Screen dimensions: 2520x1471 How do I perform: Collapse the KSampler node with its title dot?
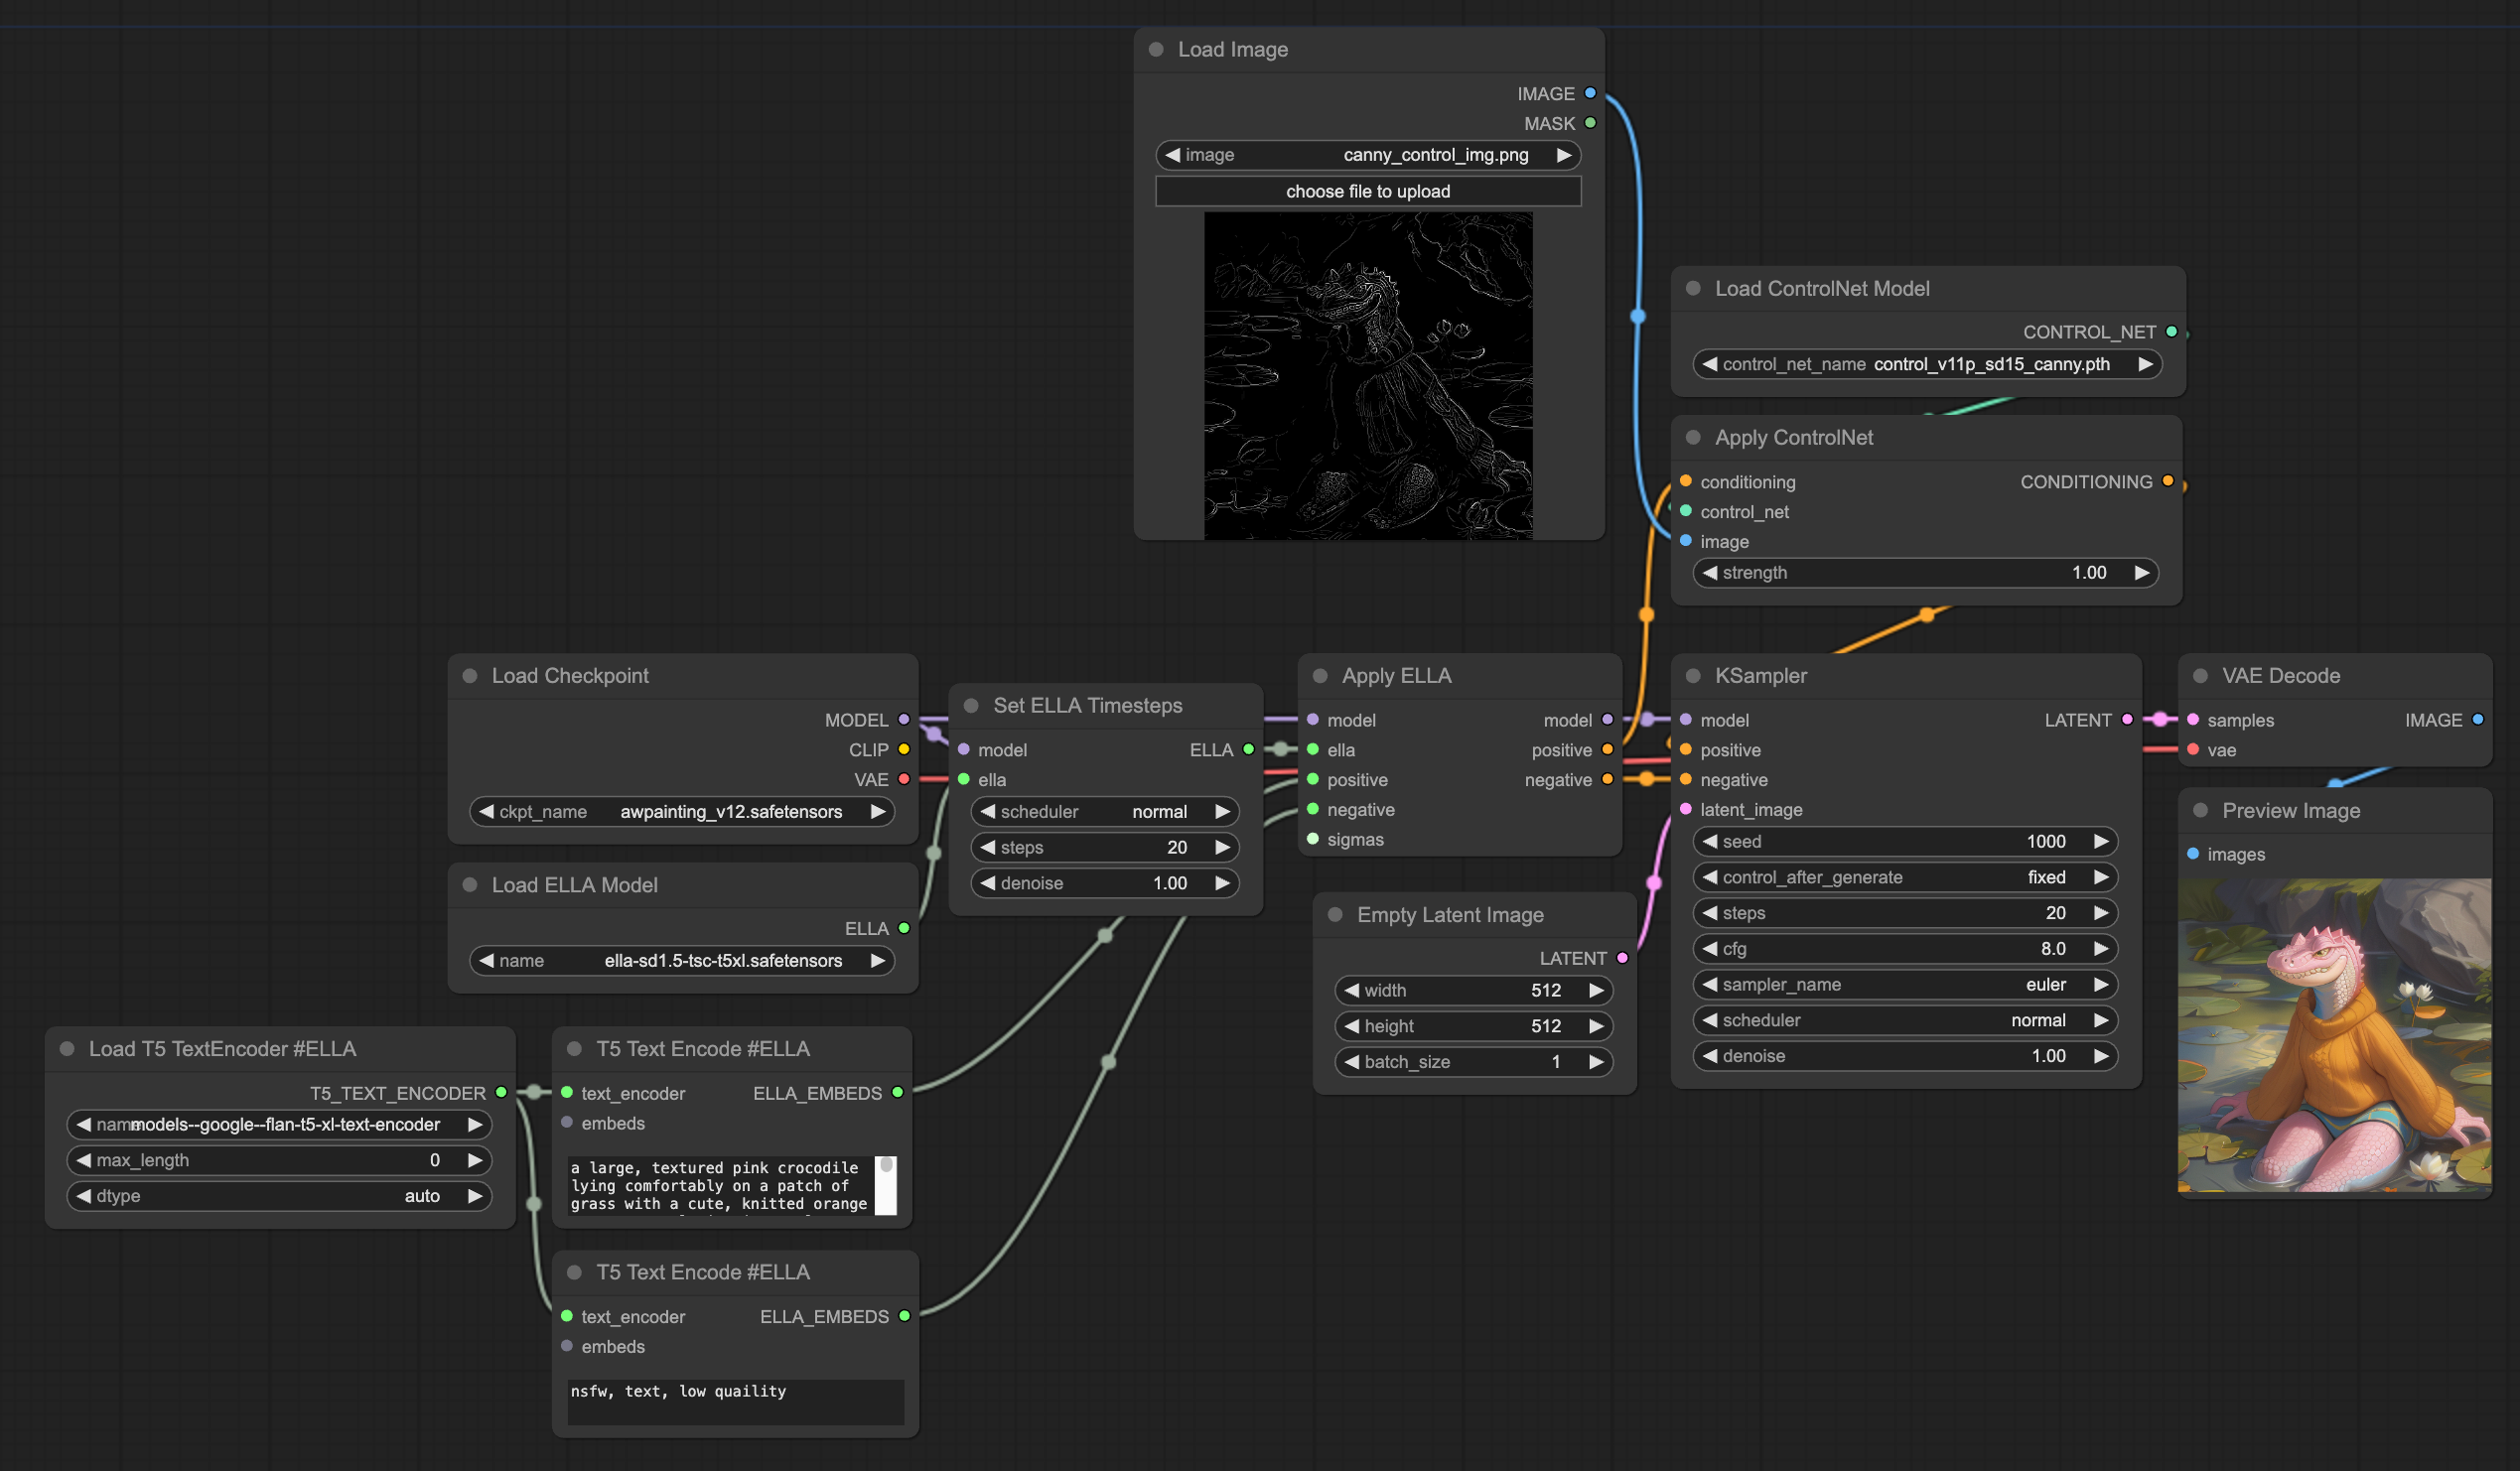point(1693,676)
